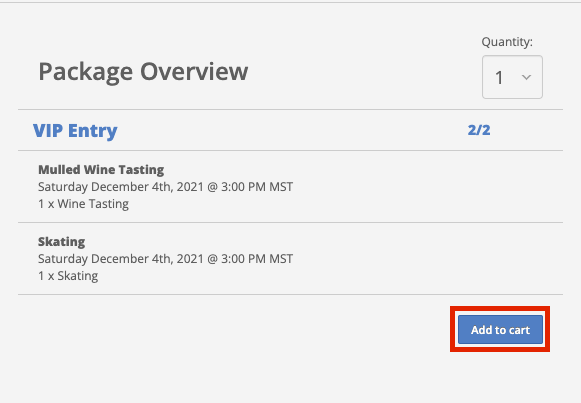This screenshot has height=403, width=581.
Task: Click the word Overview in the heading
Action: 194,71
